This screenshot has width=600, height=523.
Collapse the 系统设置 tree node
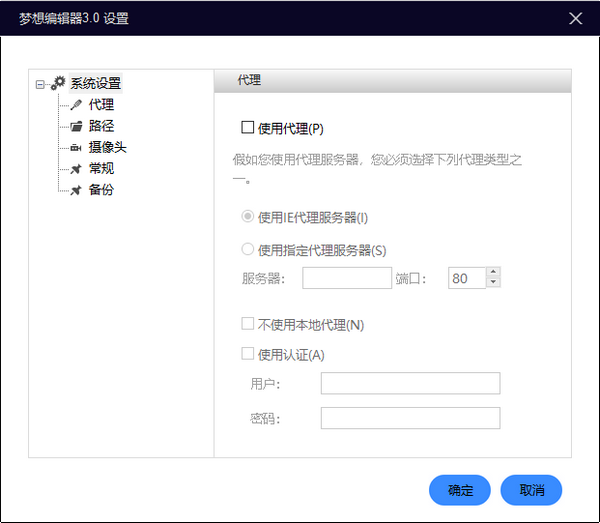(x=40, y=84)
